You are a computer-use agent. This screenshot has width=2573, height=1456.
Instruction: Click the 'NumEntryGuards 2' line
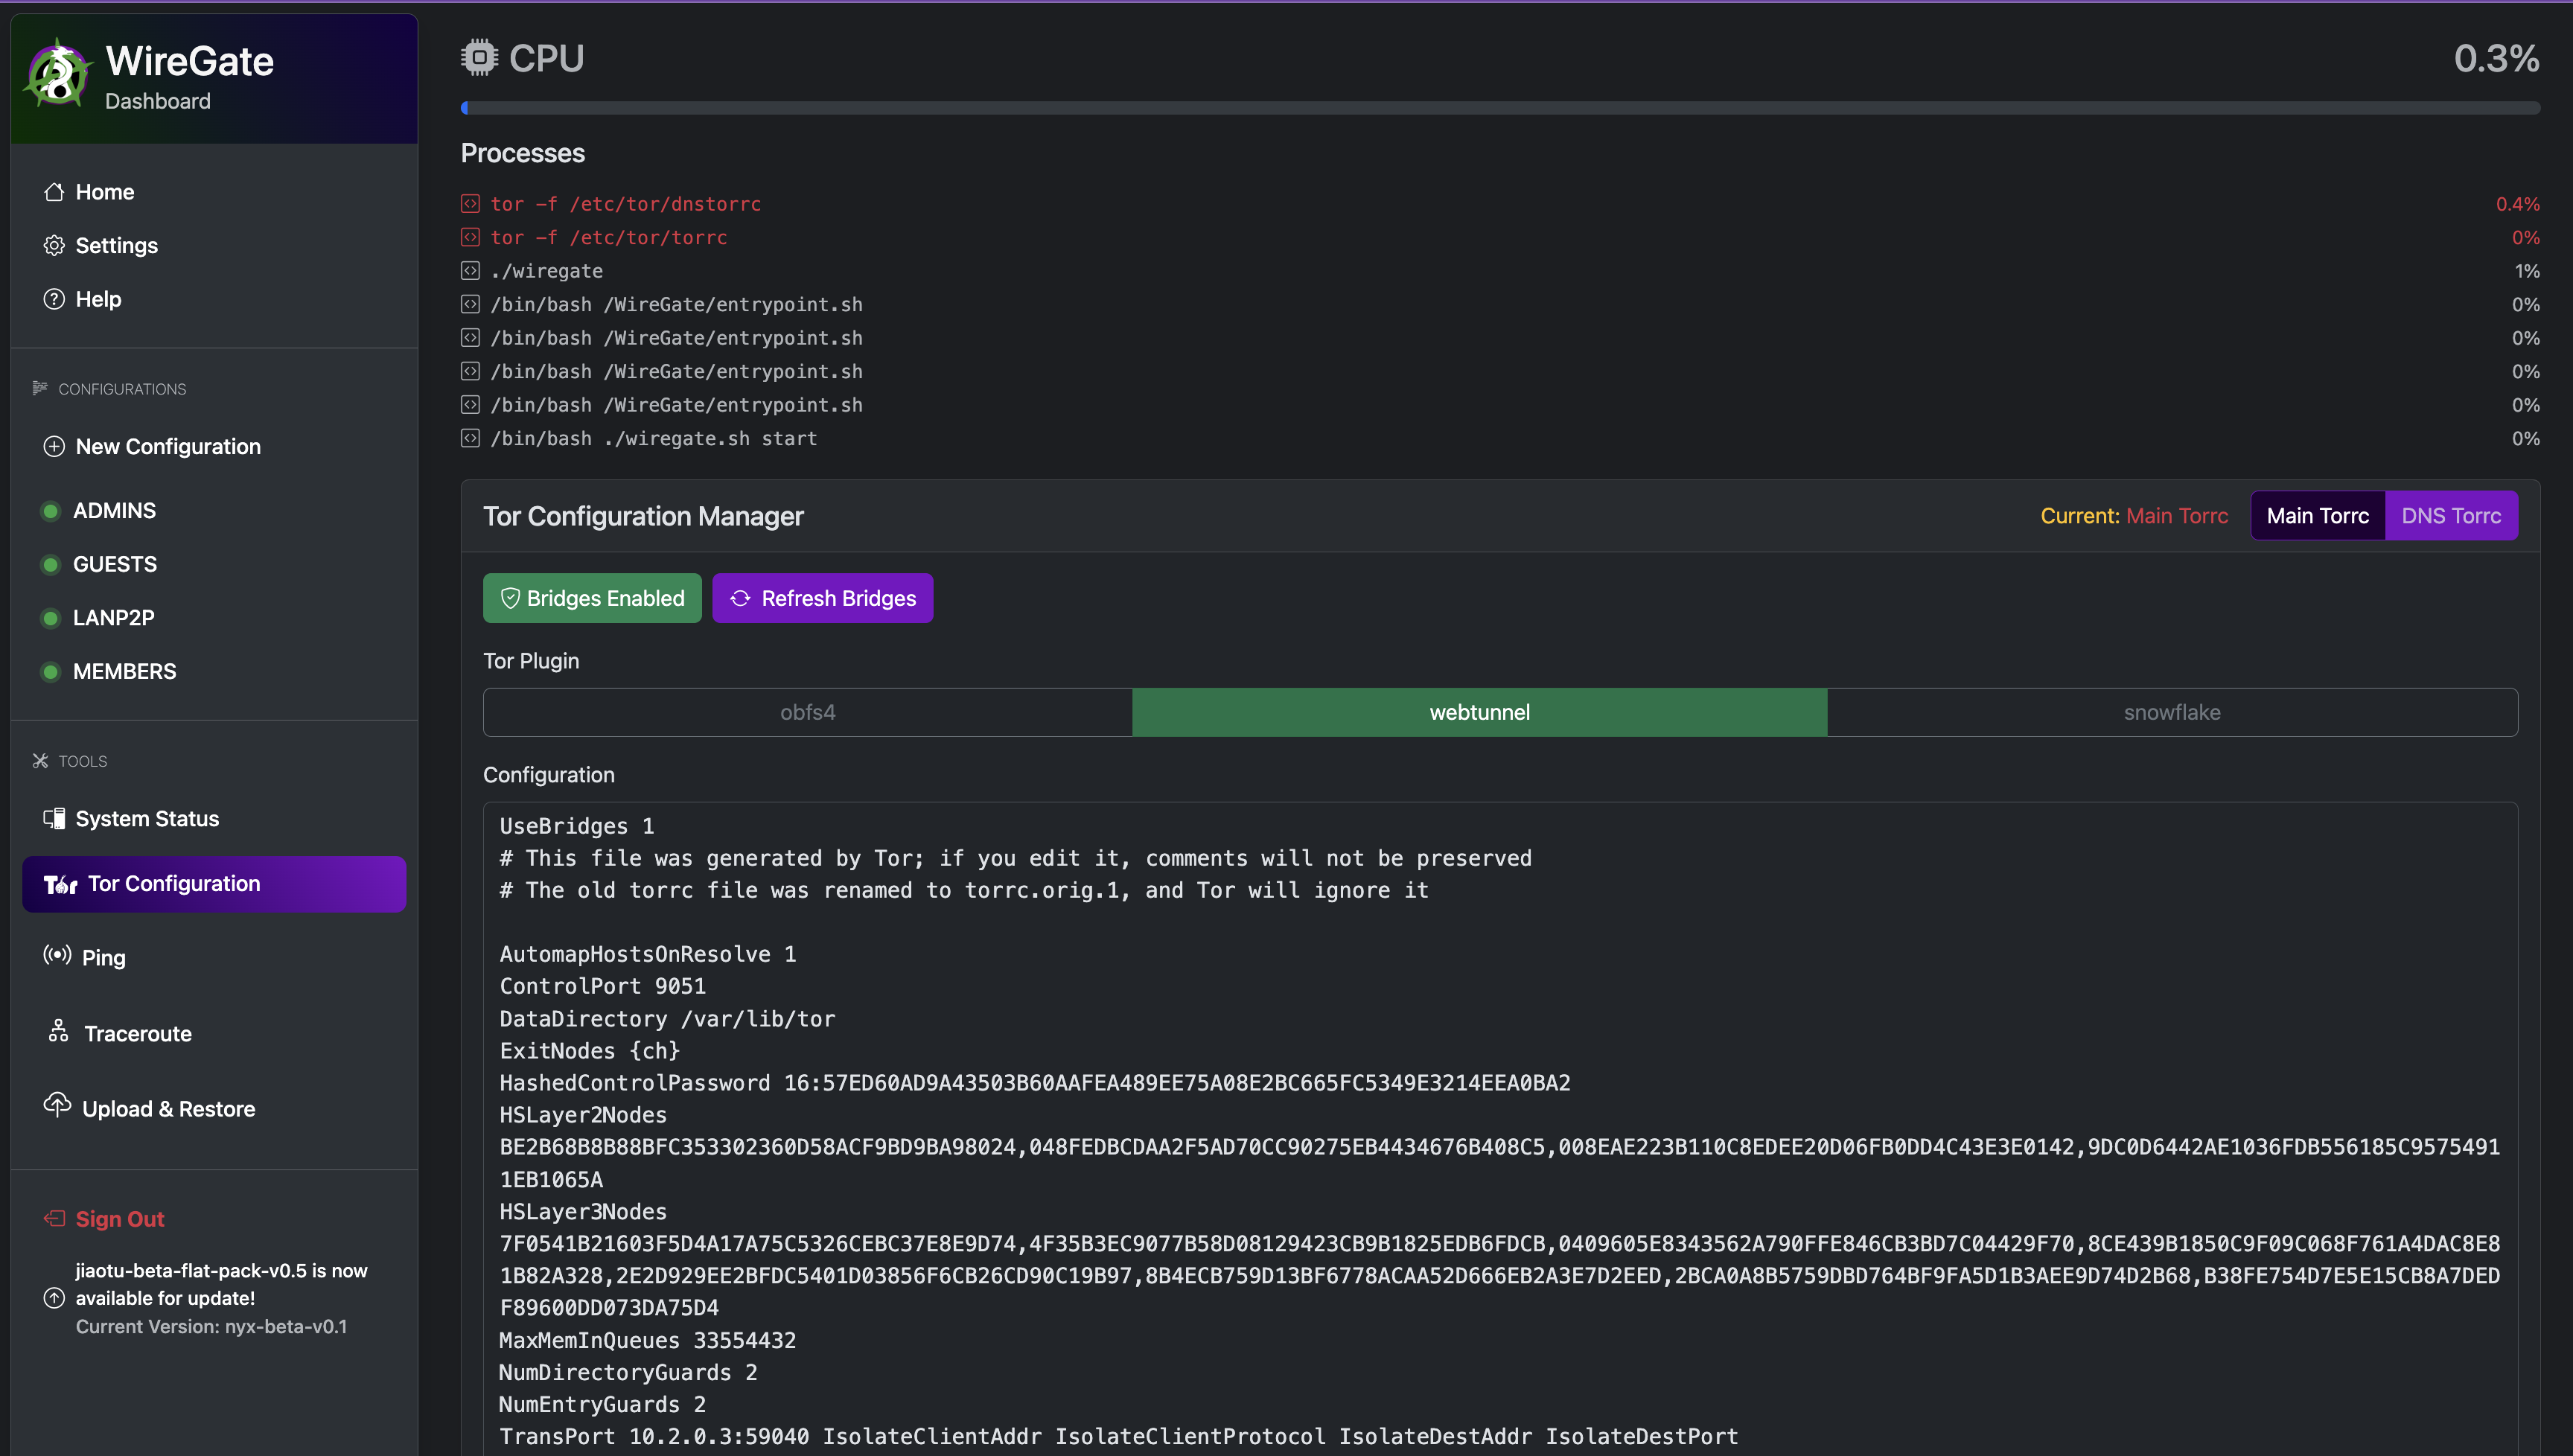coord(603,1404)
